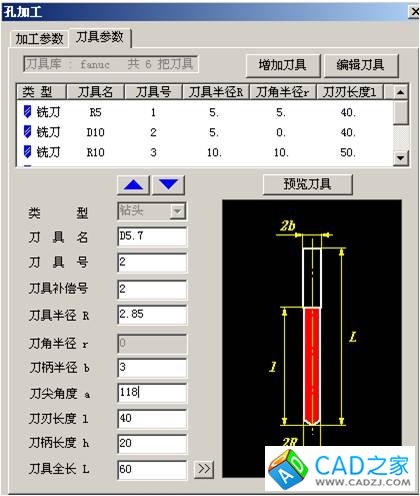This screenshot has width=420, height=496.
Task: Click the 编辑刀具 button
Action: pos(360,65)
